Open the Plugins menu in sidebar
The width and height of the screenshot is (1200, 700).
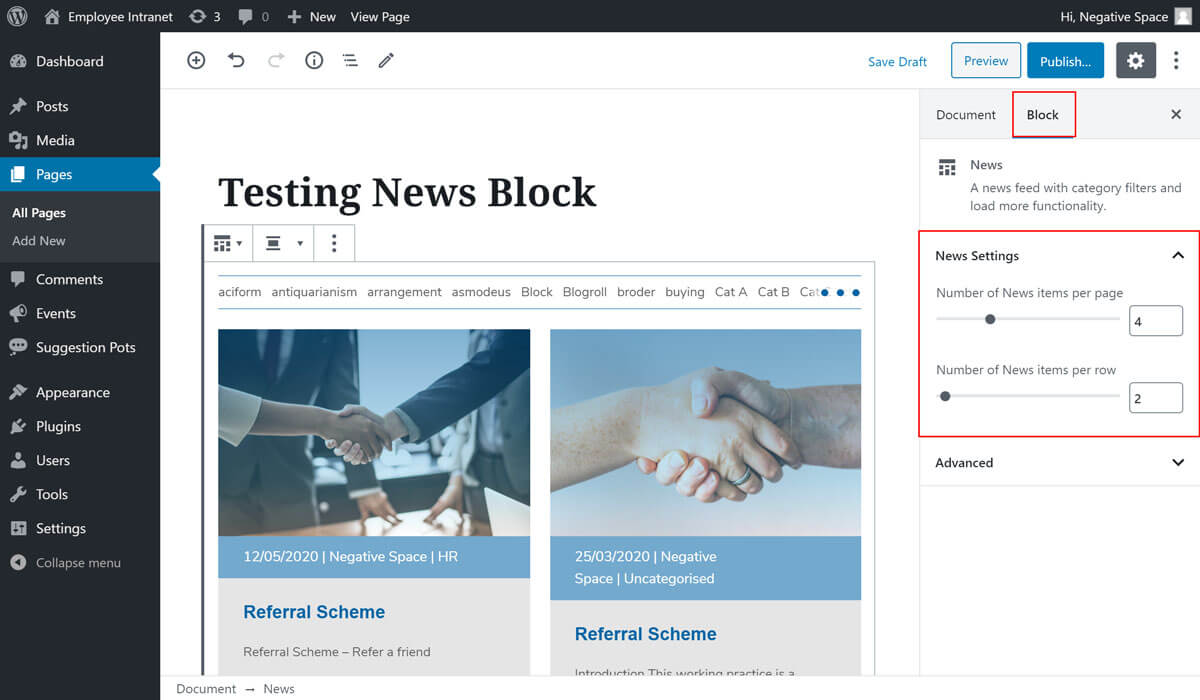(58, 426)
